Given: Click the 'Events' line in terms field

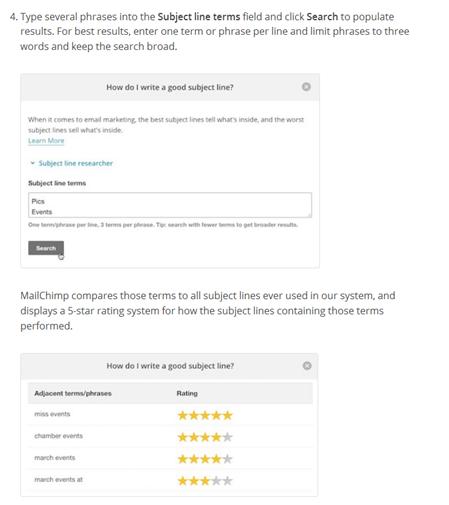Looking at the screenshot, I should click(42, 212).
